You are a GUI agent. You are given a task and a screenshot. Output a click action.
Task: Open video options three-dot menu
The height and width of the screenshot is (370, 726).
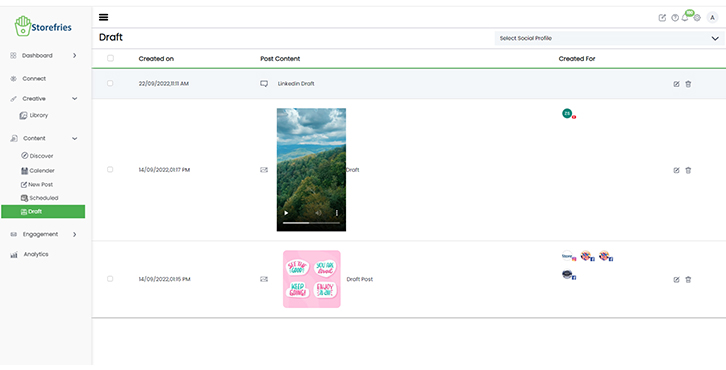coord(337,213)
